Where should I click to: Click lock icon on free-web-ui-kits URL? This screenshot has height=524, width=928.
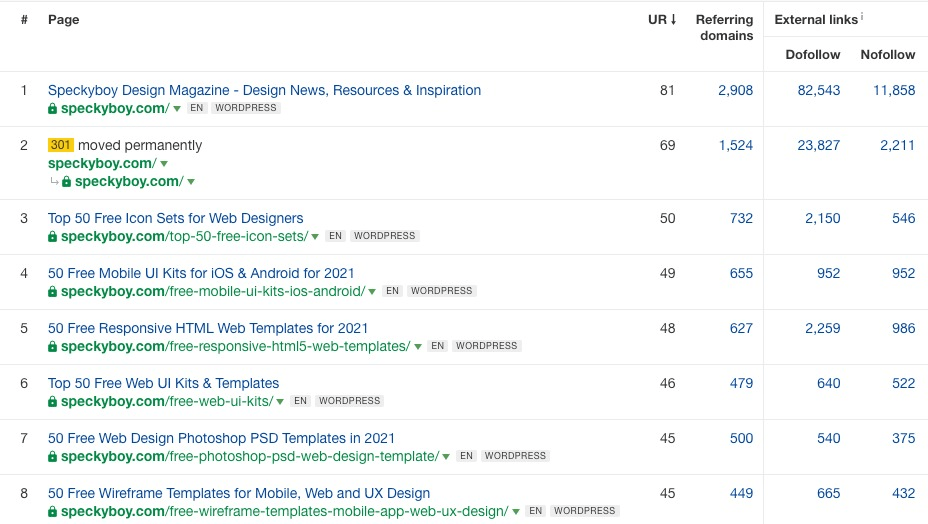point(53,401)
